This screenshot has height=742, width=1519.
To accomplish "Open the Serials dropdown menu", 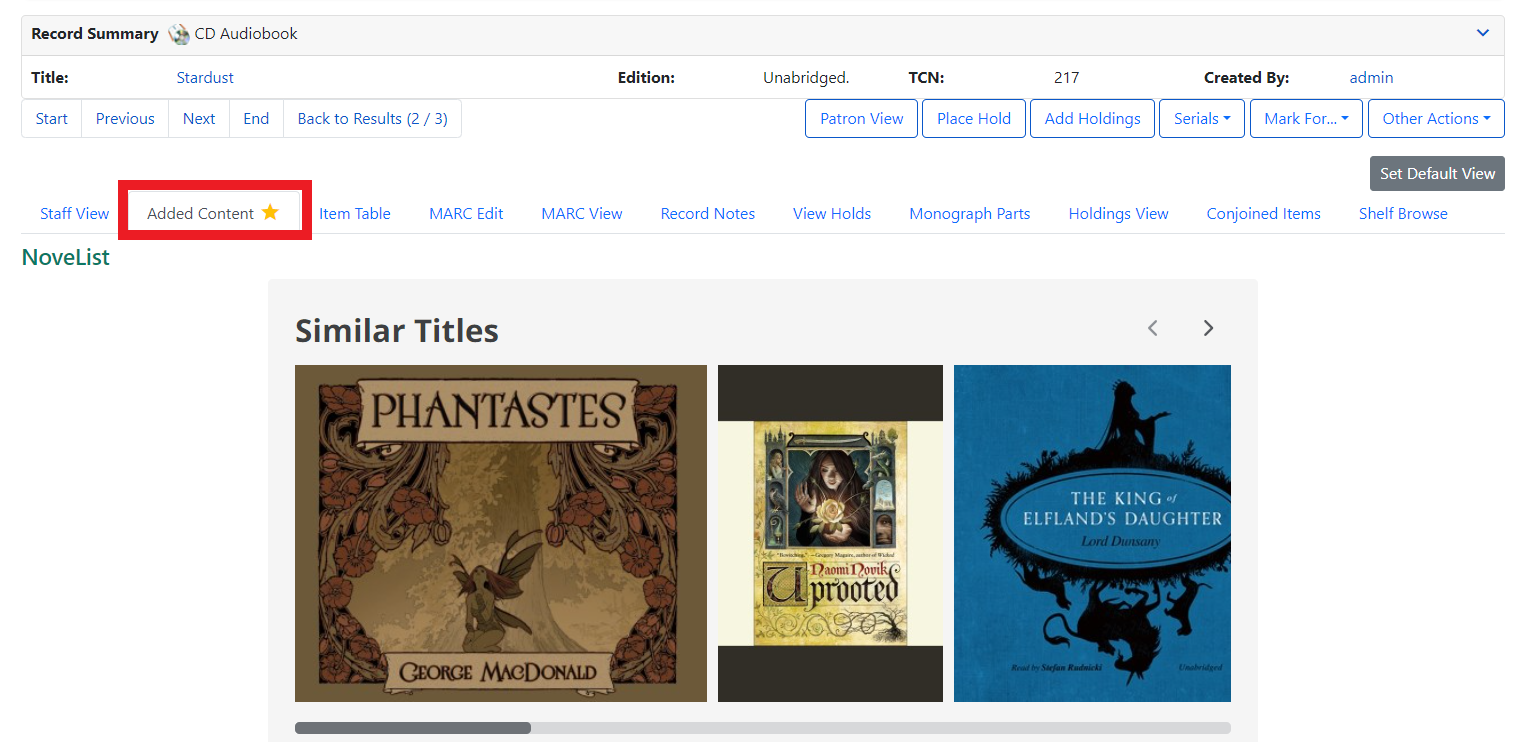I will tap(1201, 118).
